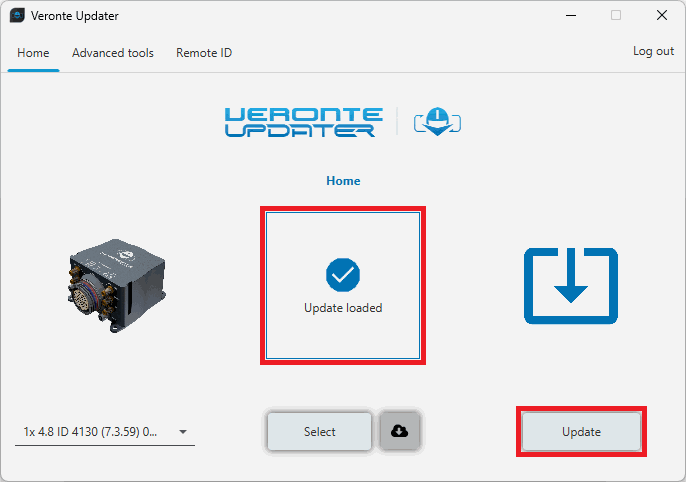Viewport: 686px width, 482px height.
Task: Click the blue checkmark circle icon
Action: (x=343, y=274)
